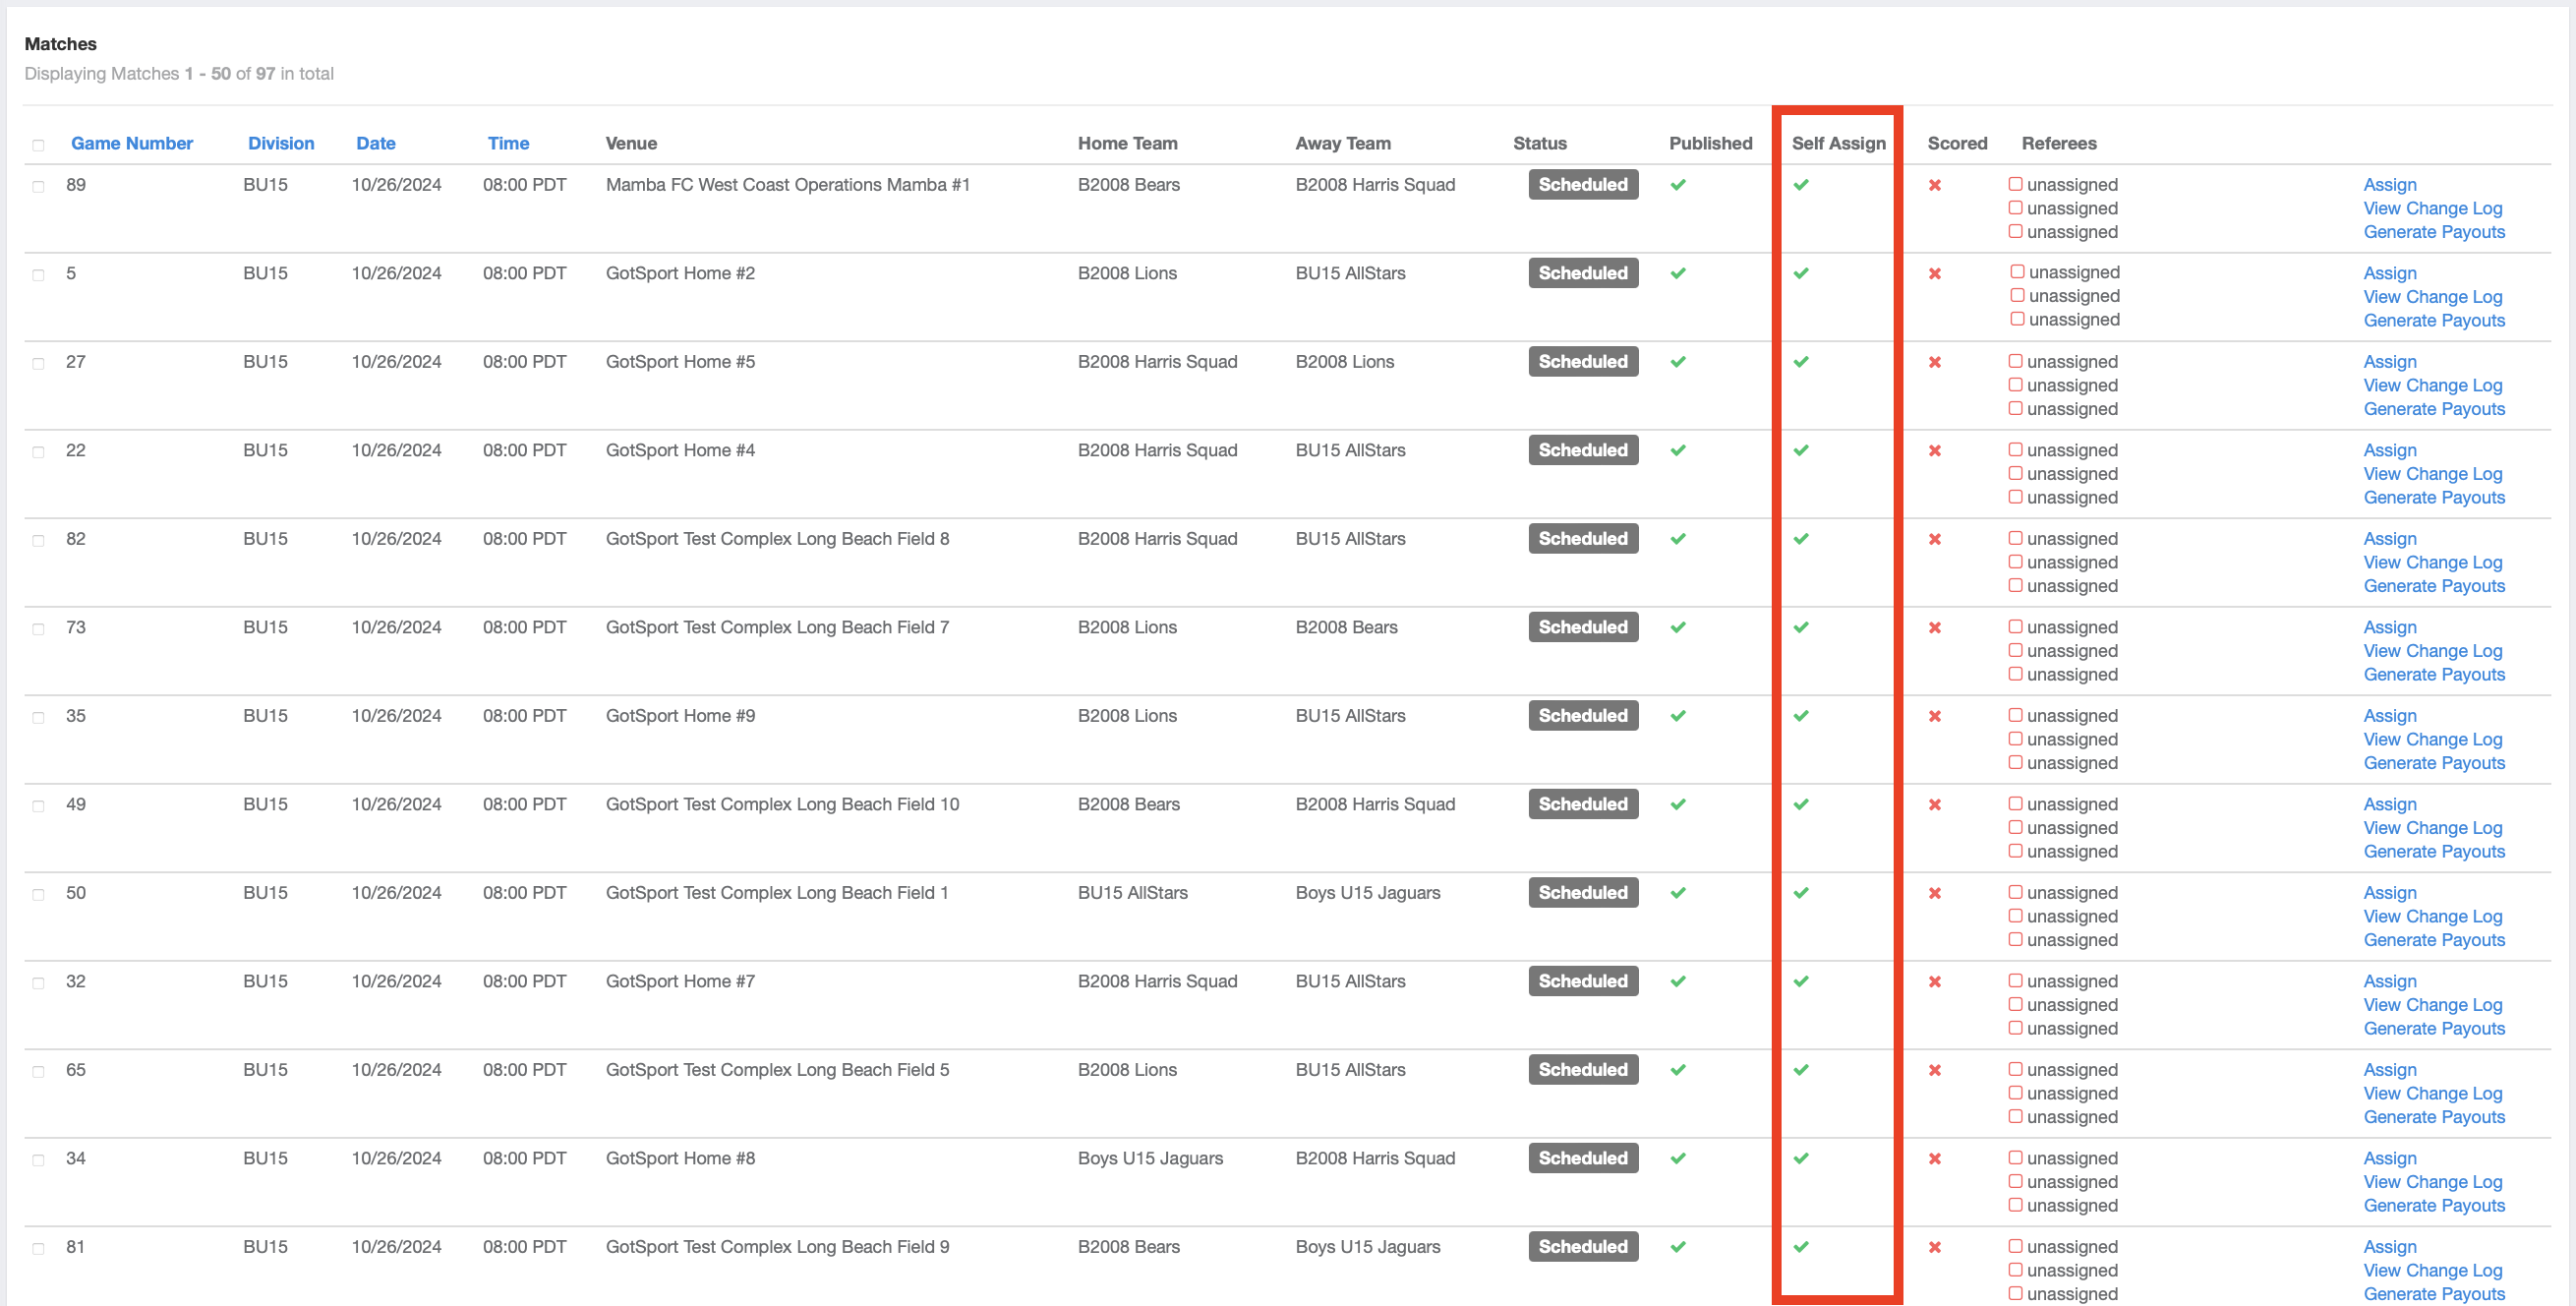Click venue 'GotSport Test Complex Long Beach Field 10'
The width and height of the screenshot is (2576, 1306).
click(782, 804)
